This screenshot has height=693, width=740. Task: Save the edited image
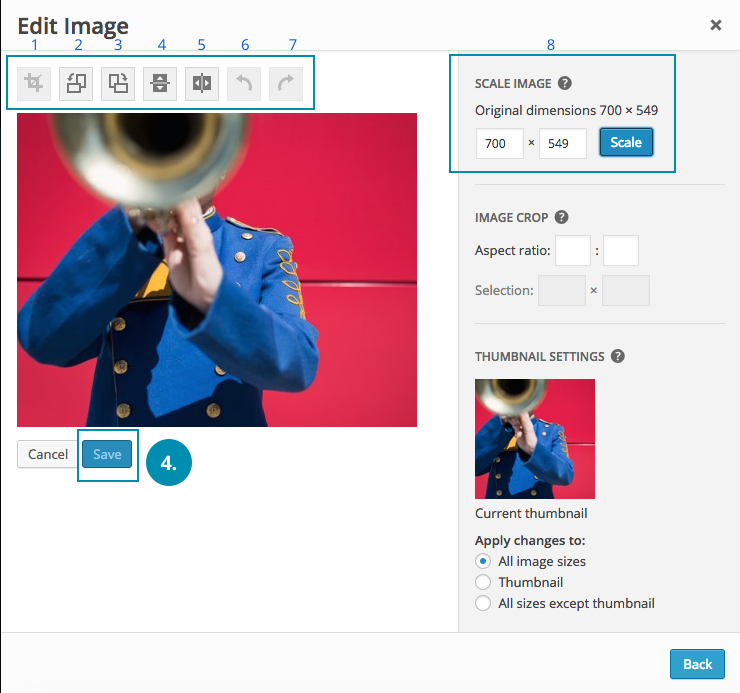coord(107,454)
